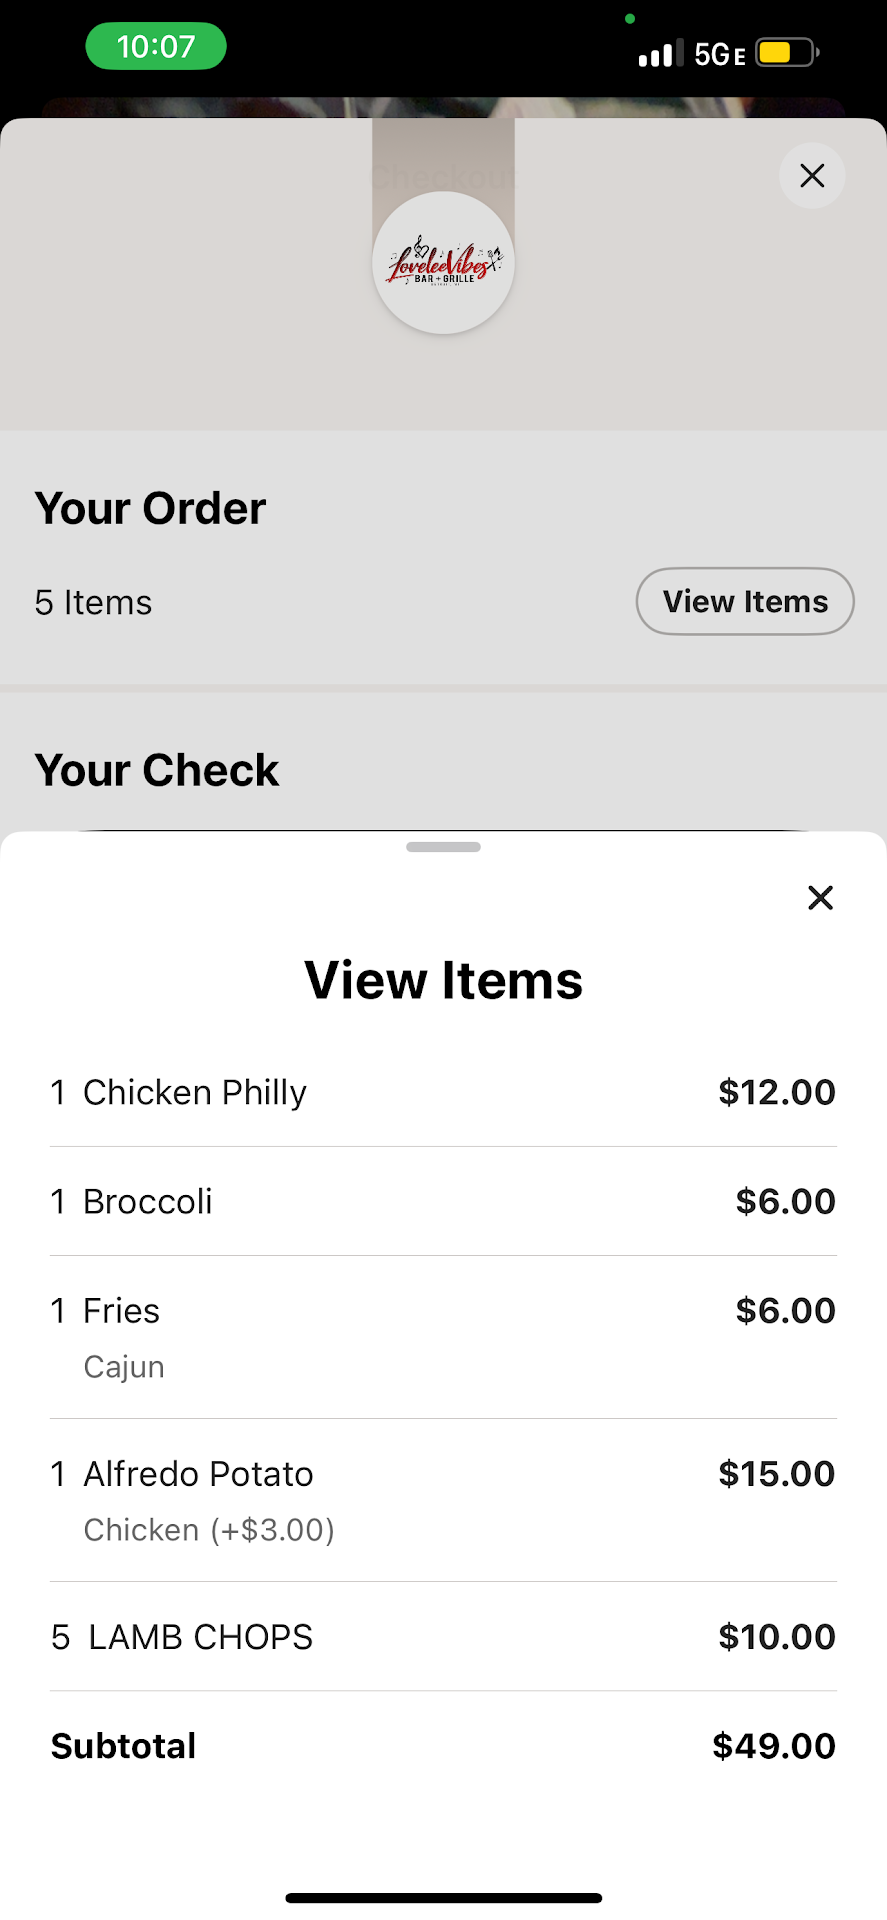Select the Alfredo Potato item
Image resolution: width=887 pixels, height=1920 pixels.
pos(198,1474)
